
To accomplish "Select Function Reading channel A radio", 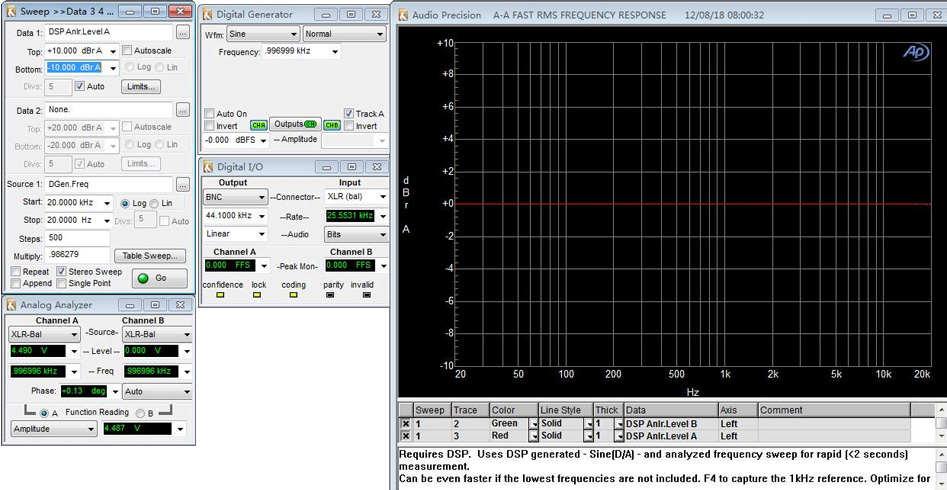I will [44, 413].
